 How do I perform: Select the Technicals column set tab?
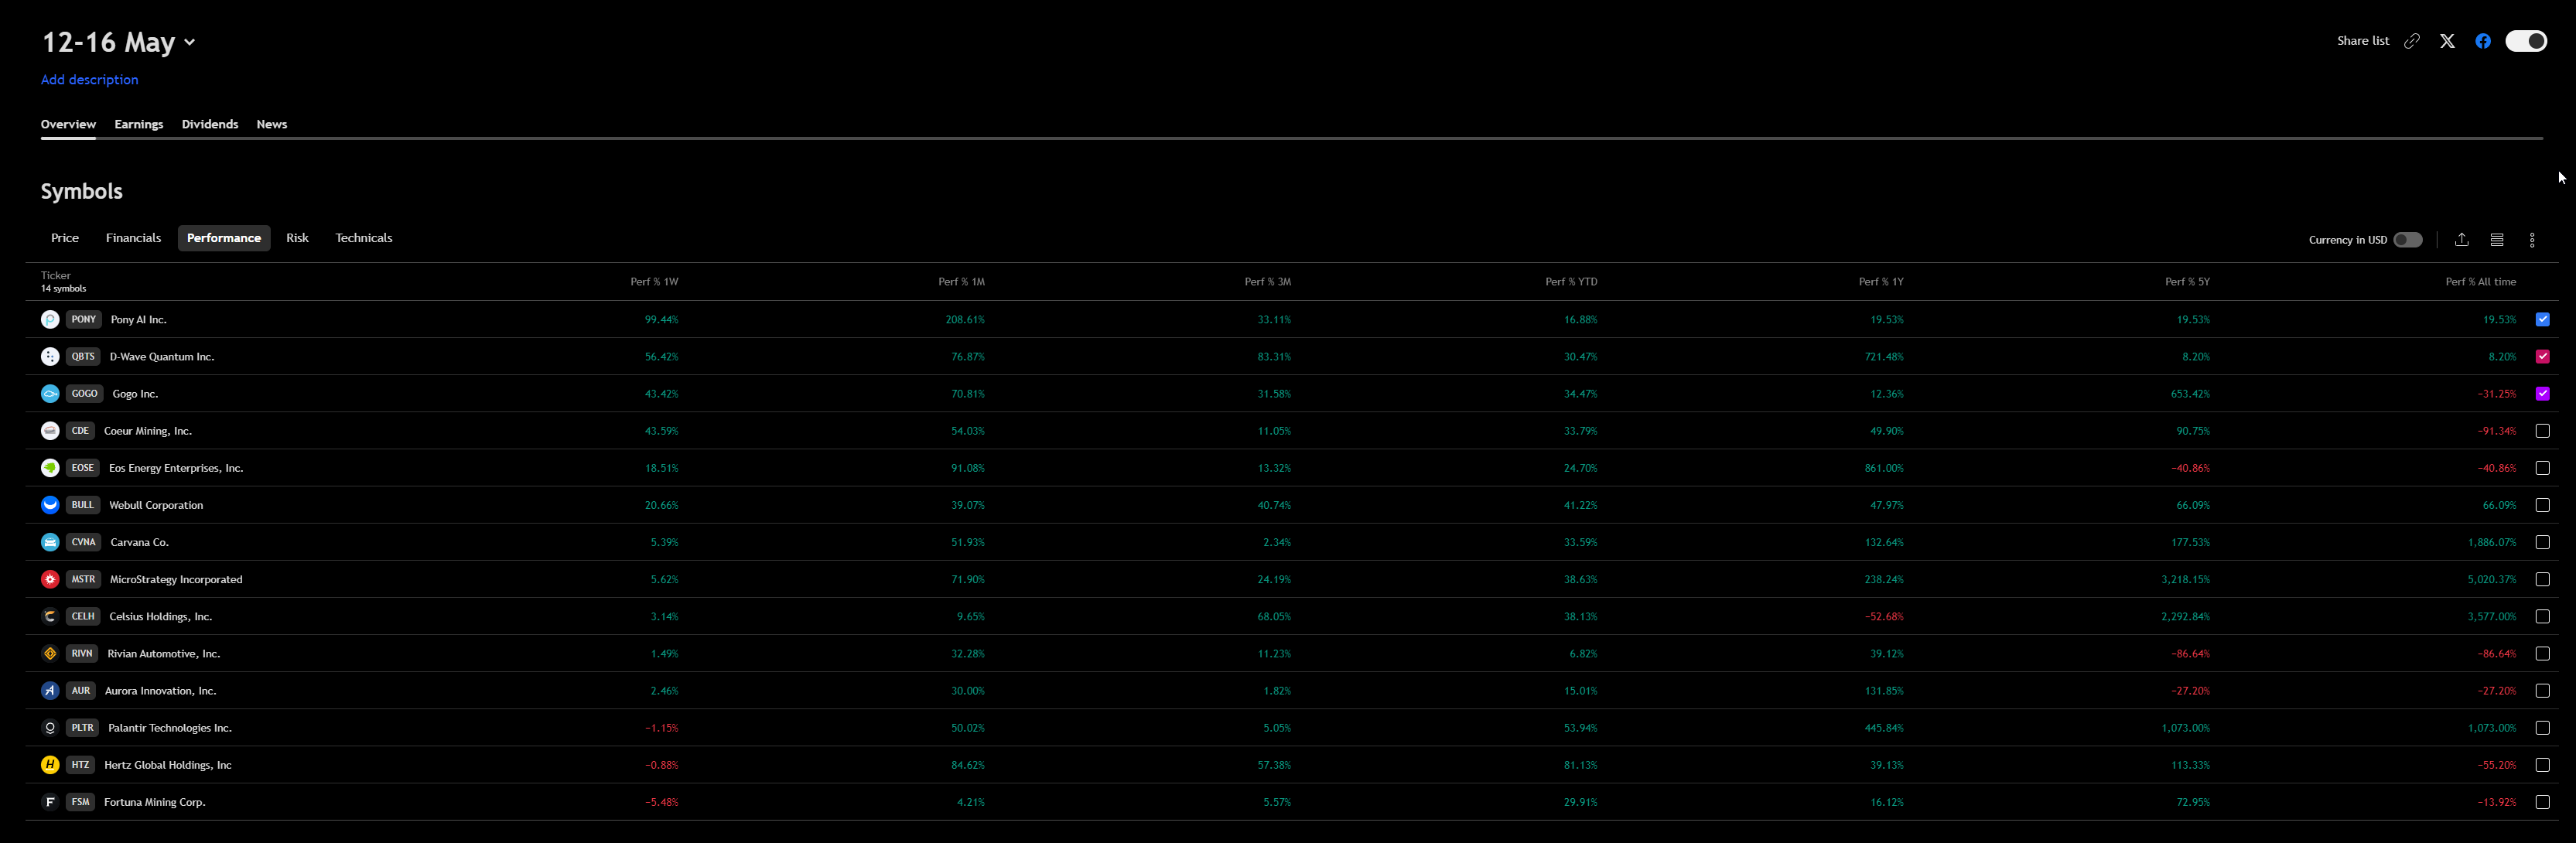point(363,238)
